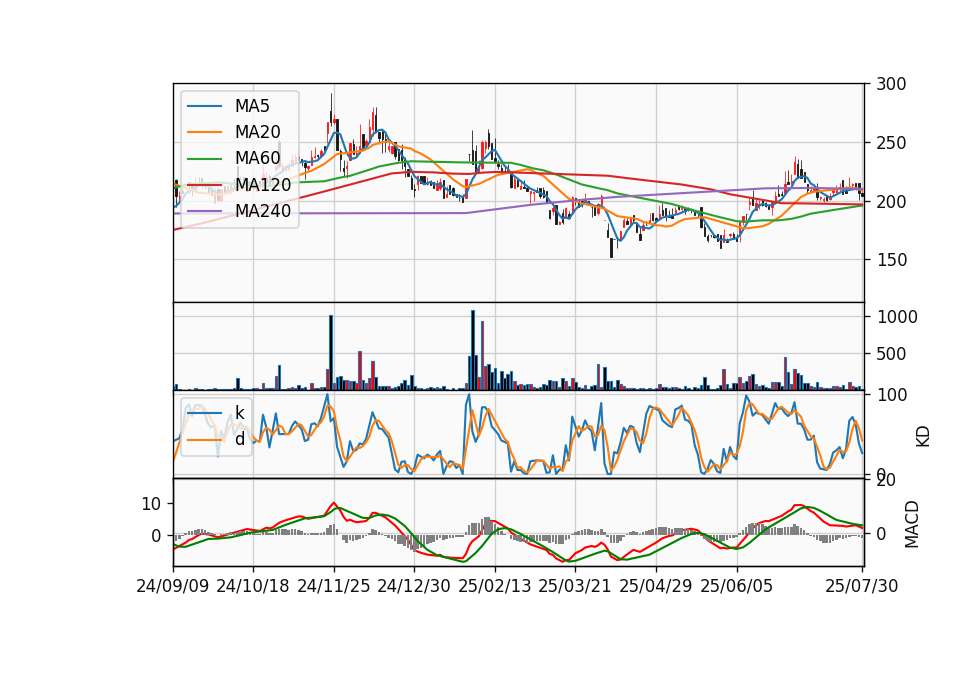Image resolution: width=960 pixels, height=690 pixels.
Task: Click the MA5 legend label
Action: point(252,106)
